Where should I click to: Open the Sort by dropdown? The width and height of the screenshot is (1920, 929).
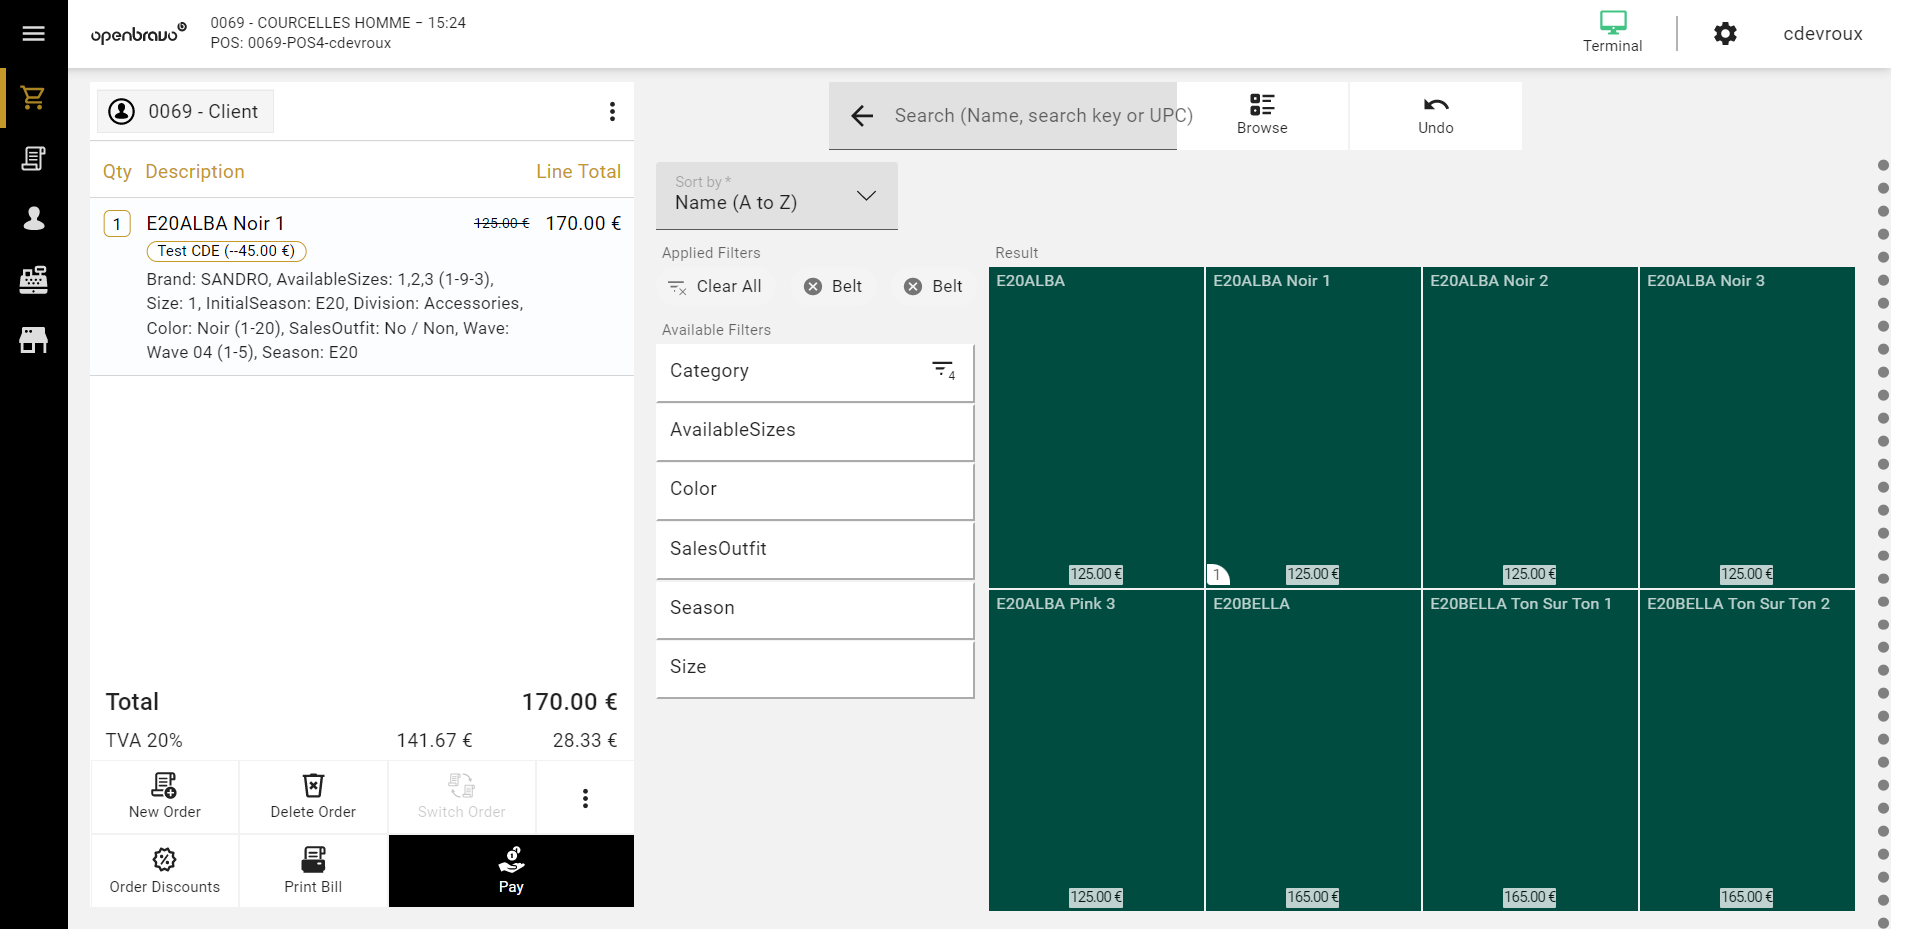coord(776,196)
